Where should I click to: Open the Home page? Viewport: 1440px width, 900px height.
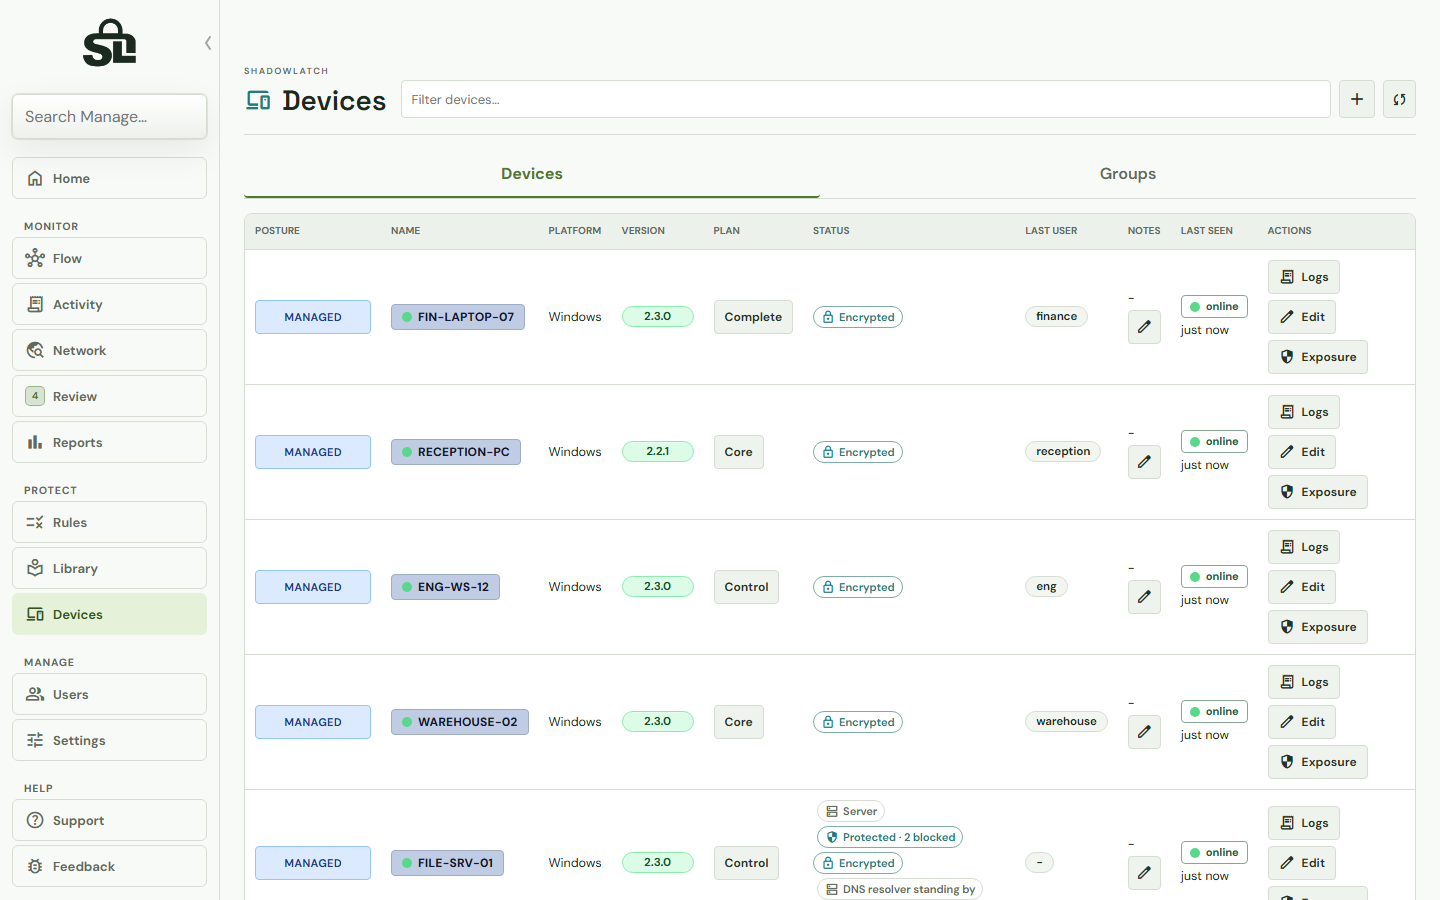coord(110,178)
